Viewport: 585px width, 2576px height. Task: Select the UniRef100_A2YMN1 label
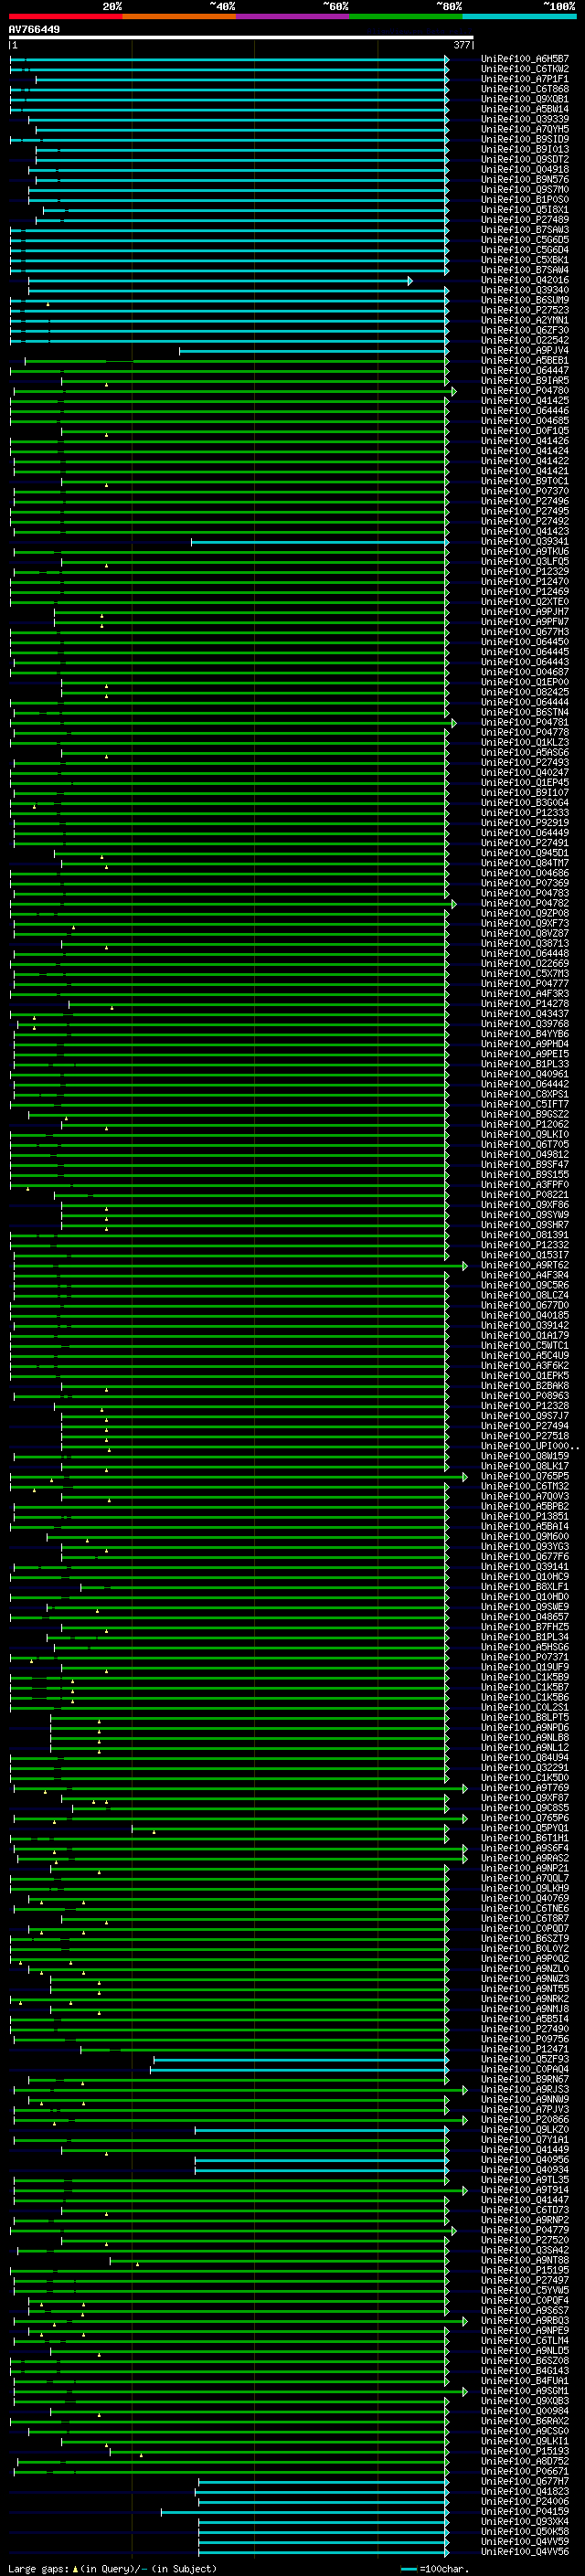525,320
